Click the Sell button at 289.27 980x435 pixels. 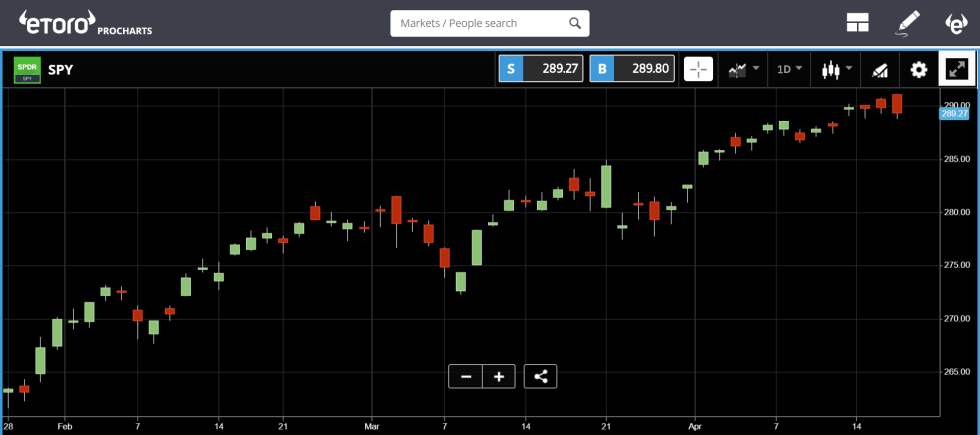click(540, 69)
